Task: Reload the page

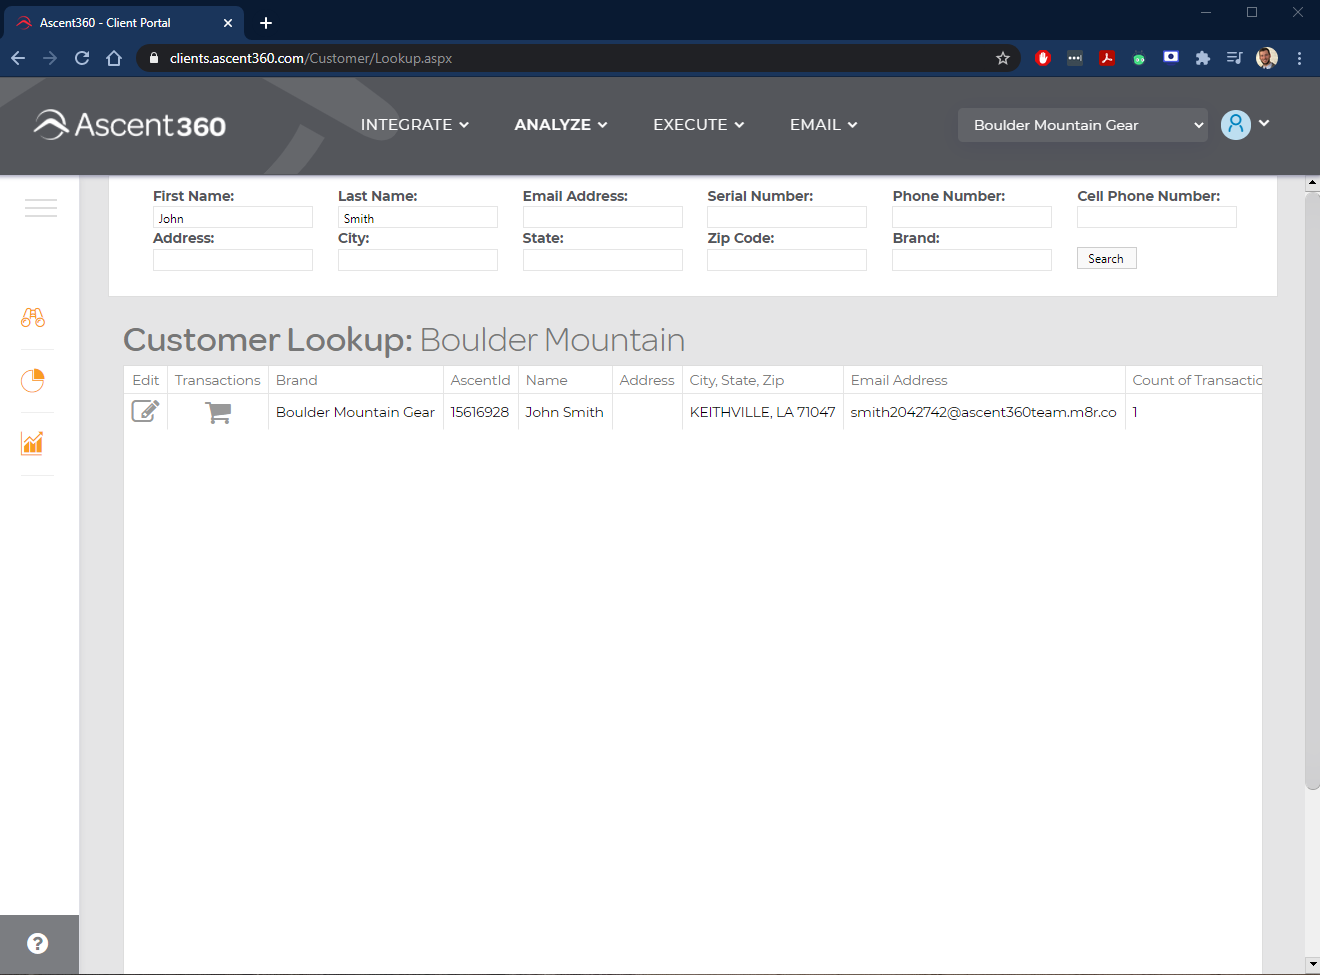Action: point(82,58)
